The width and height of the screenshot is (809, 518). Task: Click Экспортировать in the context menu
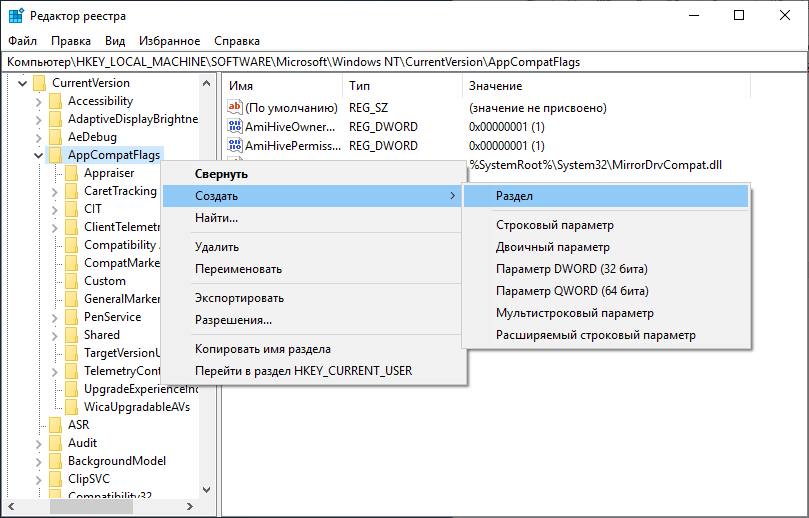pyautogui.click(x=239, y=298)
